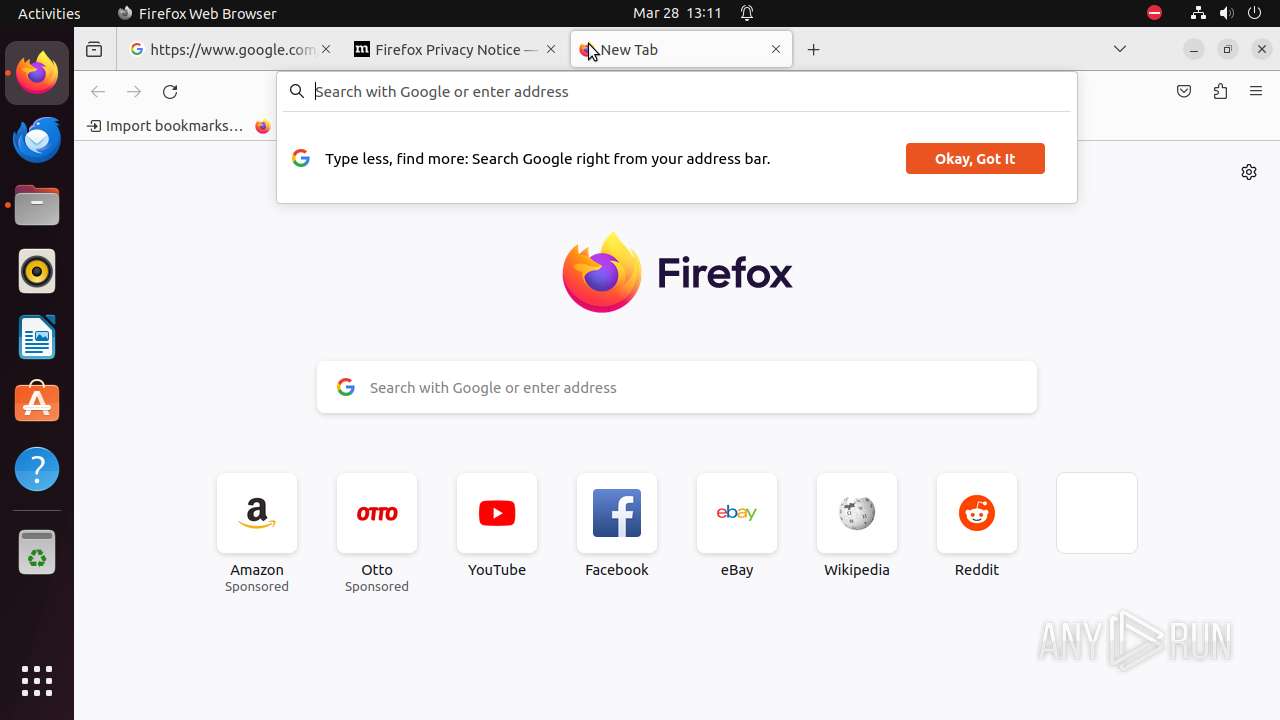Click the red do-not-disturb indicator icon
Viewport: 1280px width, 720px height.
pyautogui.click(x=1155, y=13)
